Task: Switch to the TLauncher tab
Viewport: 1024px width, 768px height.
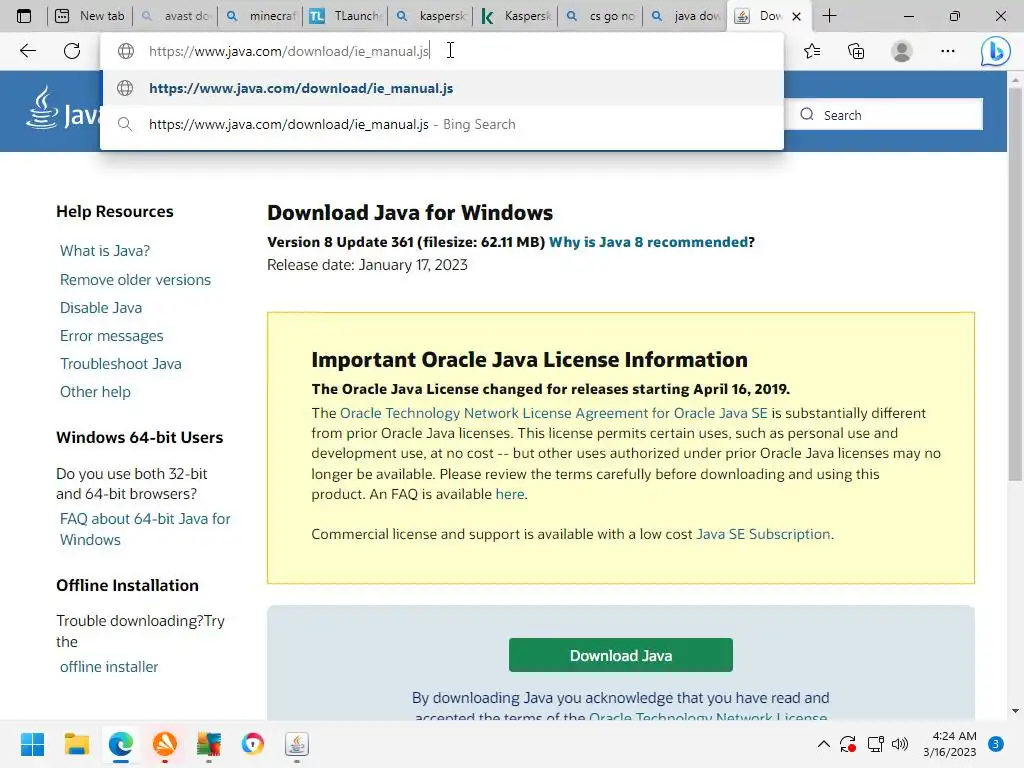Action: click(345, 16)
